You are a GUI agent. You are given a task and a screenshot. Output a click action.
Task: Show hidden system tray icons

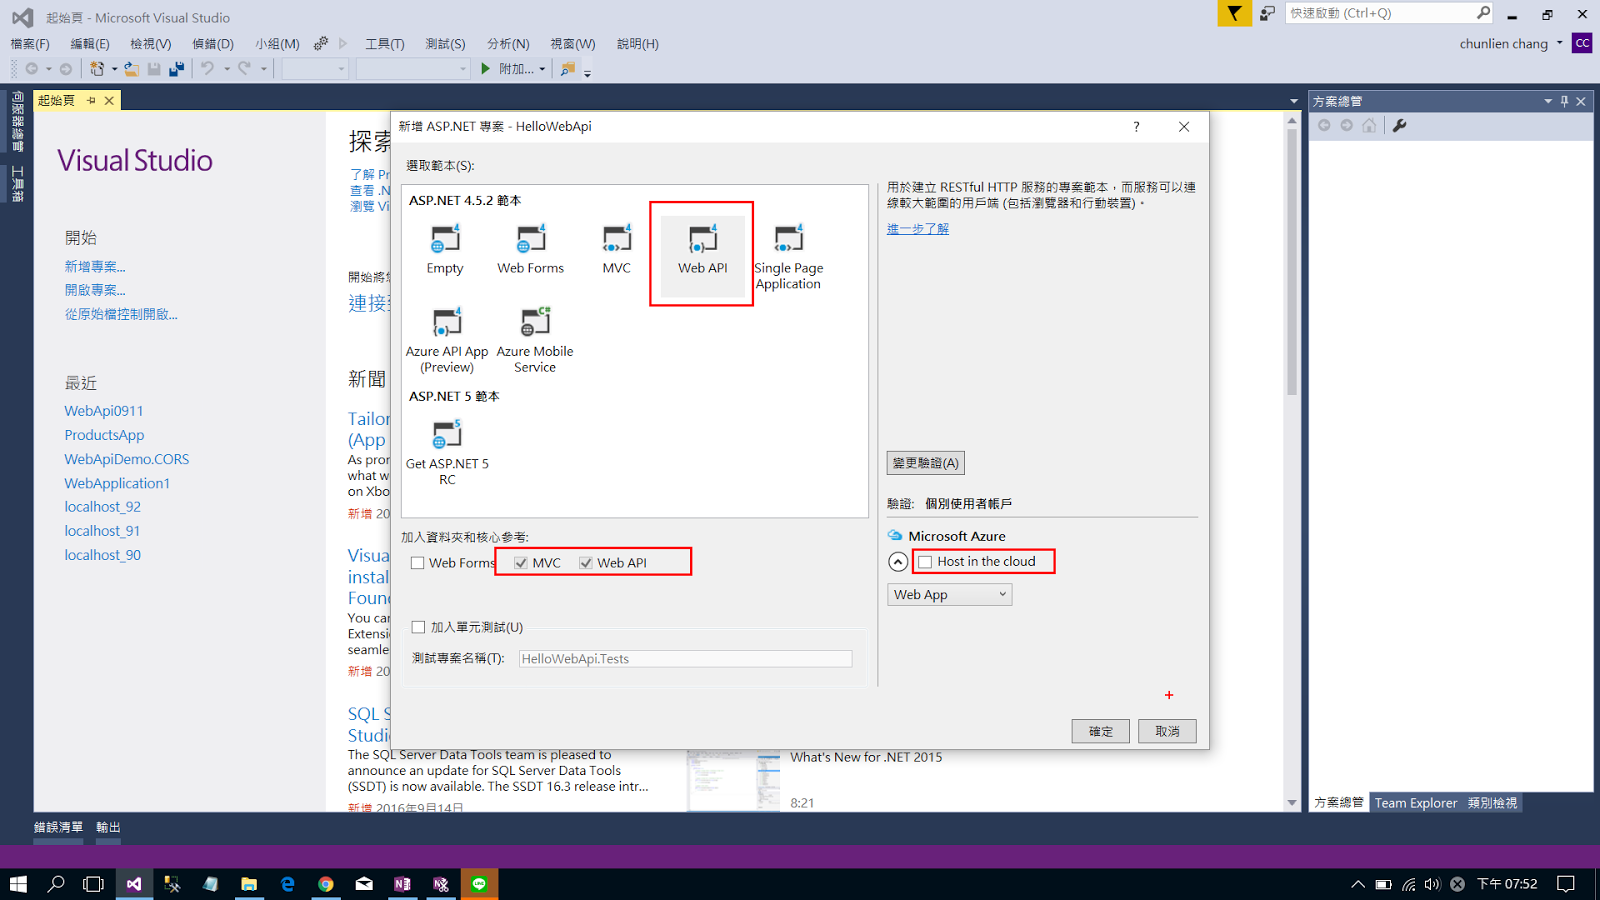[1357, 884]
